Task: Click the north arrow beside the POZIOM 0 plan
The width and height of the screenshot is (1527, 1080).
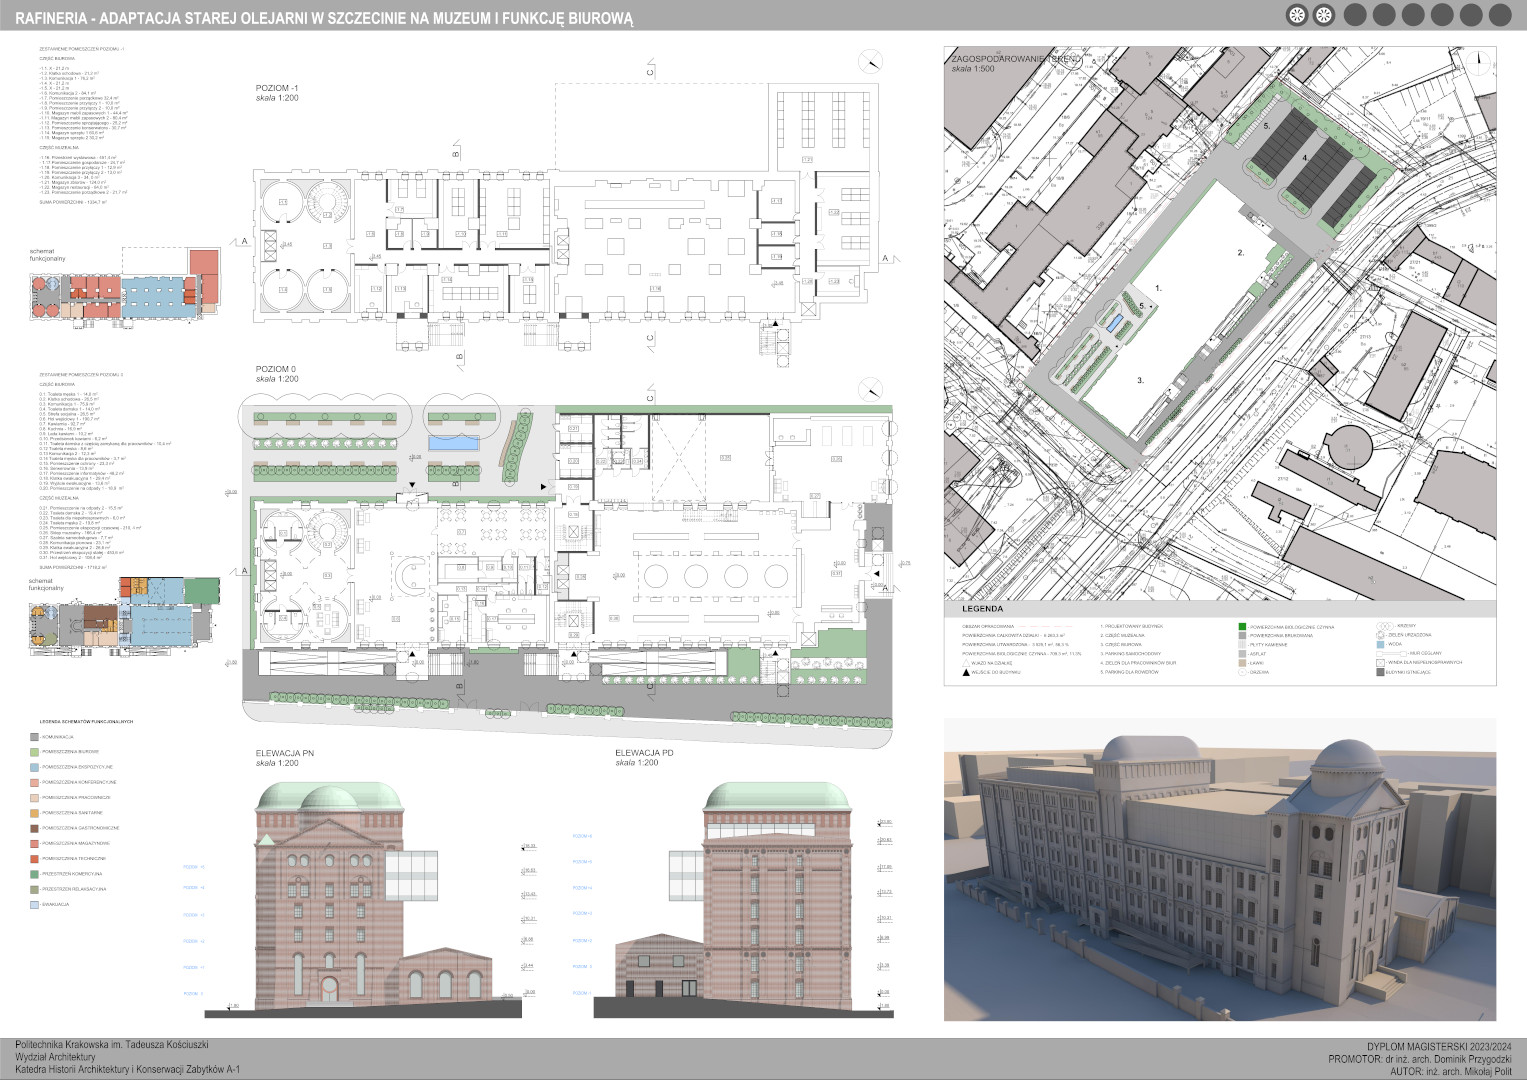Action: pyautogui.click(x=871, y=389)
